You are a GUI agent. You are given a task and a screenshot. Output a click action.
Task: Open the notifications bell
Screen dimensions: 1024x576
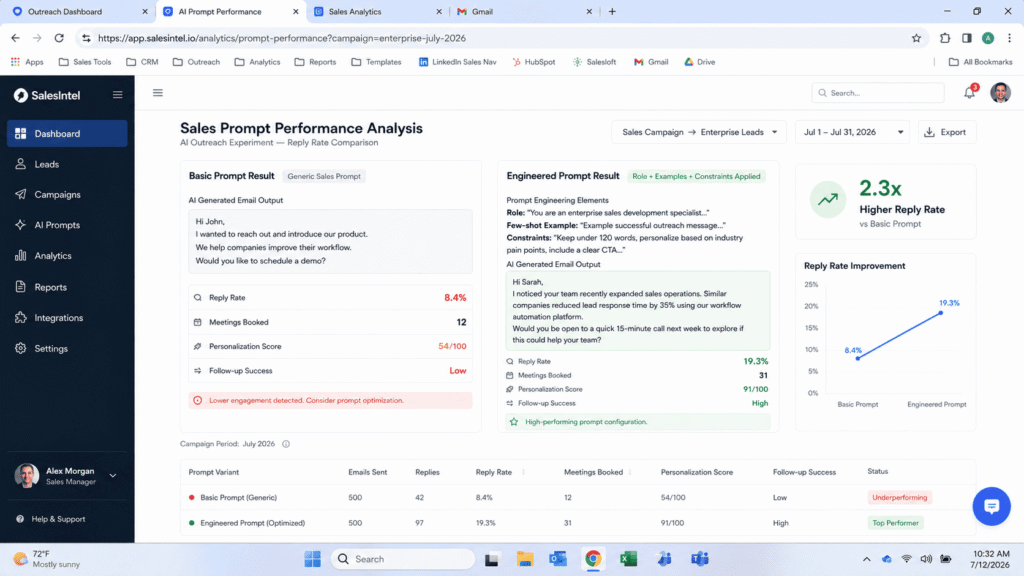969,93
